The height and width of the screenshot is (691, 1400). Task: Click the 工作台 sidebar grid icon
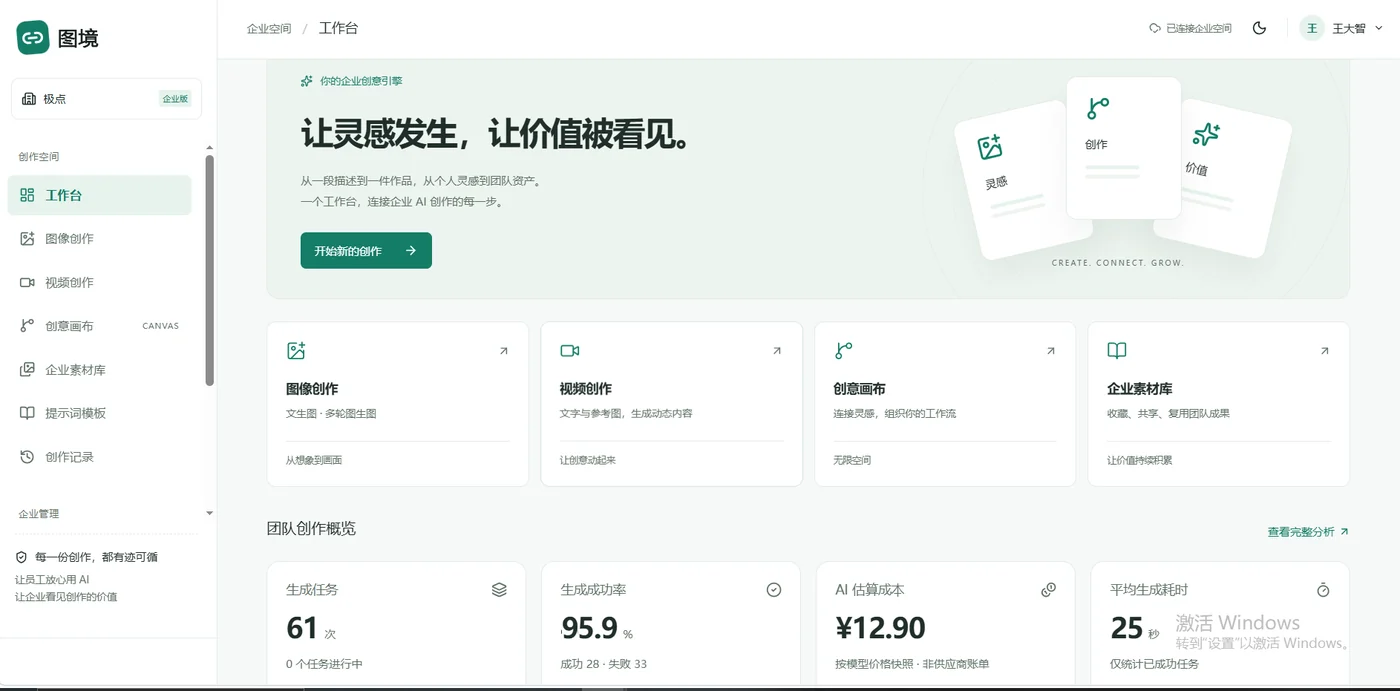tap(27, 195)
